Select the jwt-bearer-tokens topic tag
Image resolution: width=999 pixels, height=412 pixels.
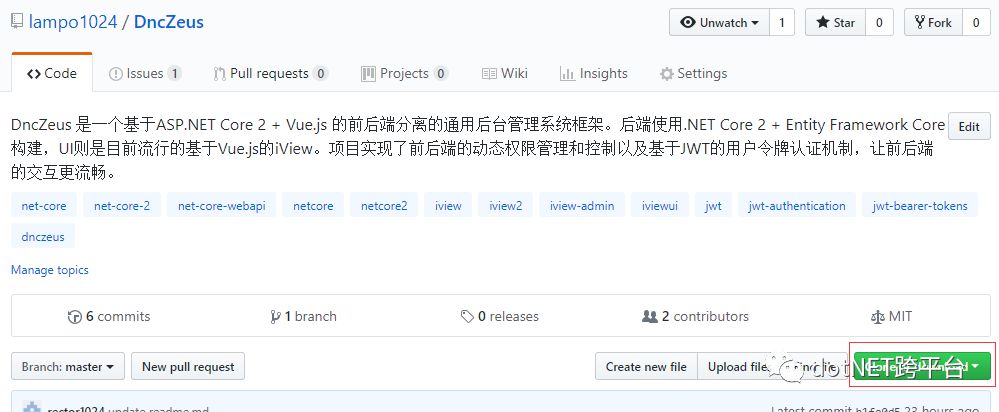[x=920, y=206]
